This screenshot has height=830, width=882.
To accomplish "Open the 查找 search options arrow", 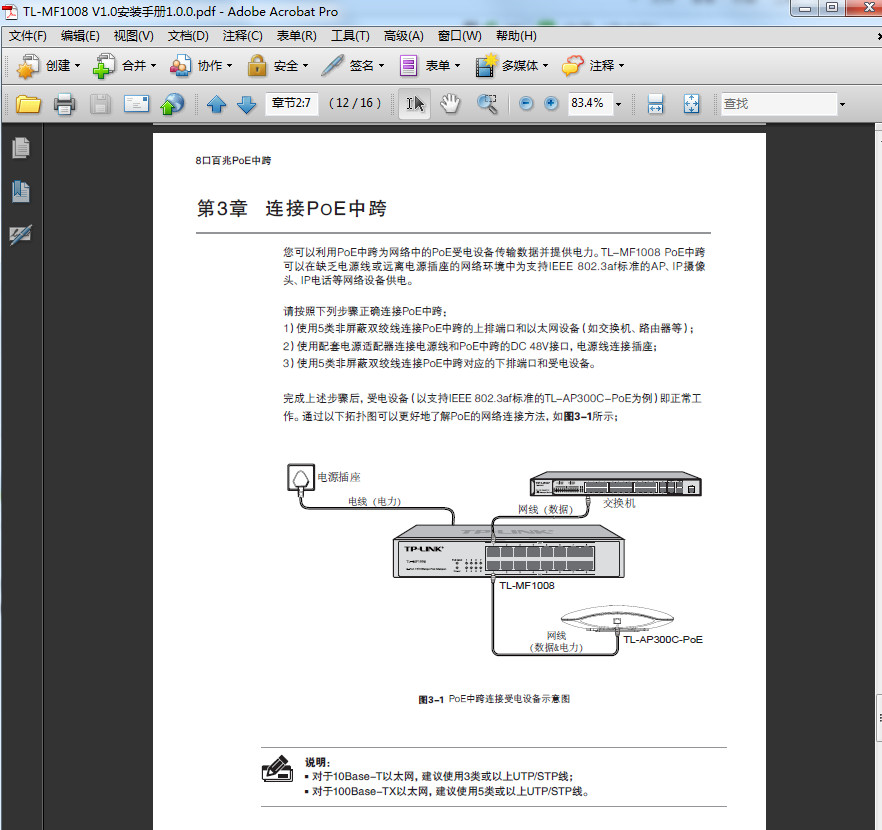I will coord(842,104).
